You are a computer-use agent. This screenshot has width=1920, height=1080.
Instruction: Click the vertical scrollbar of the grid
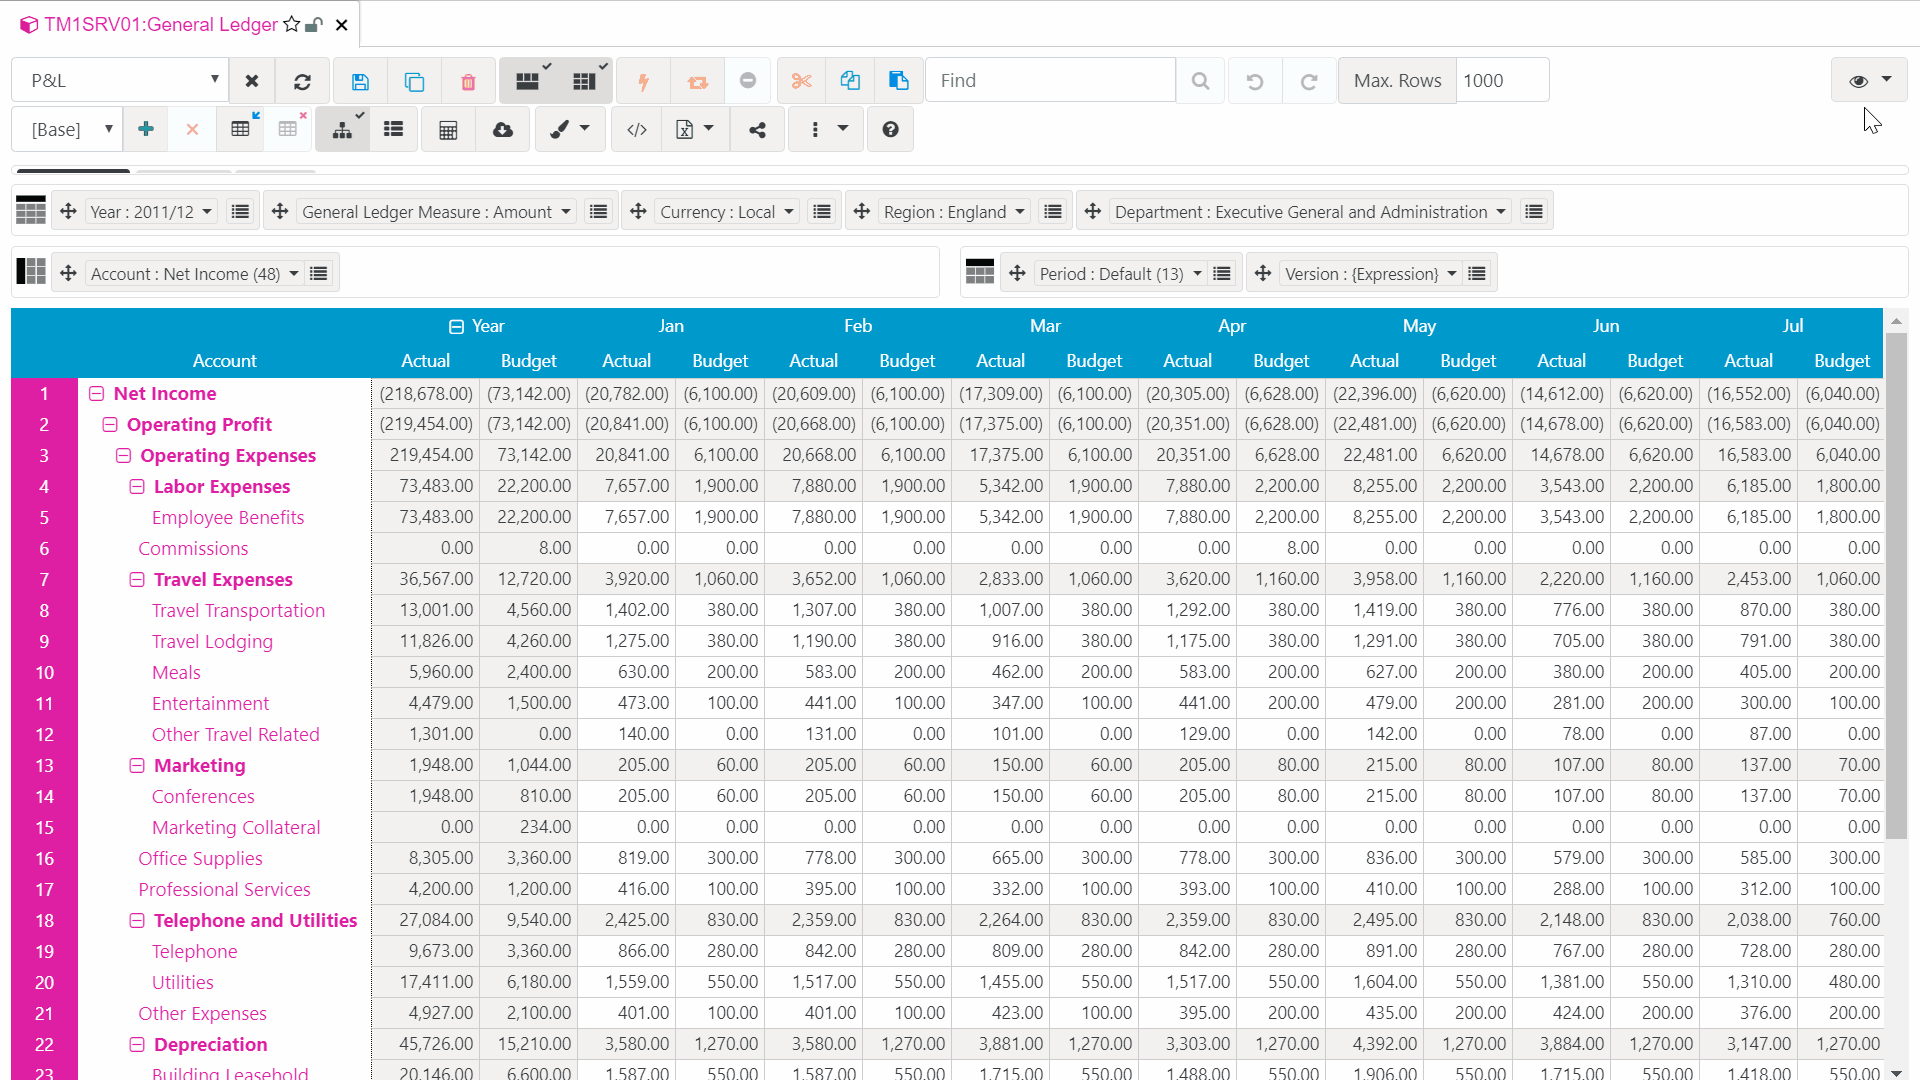(x=1895, y=585)
